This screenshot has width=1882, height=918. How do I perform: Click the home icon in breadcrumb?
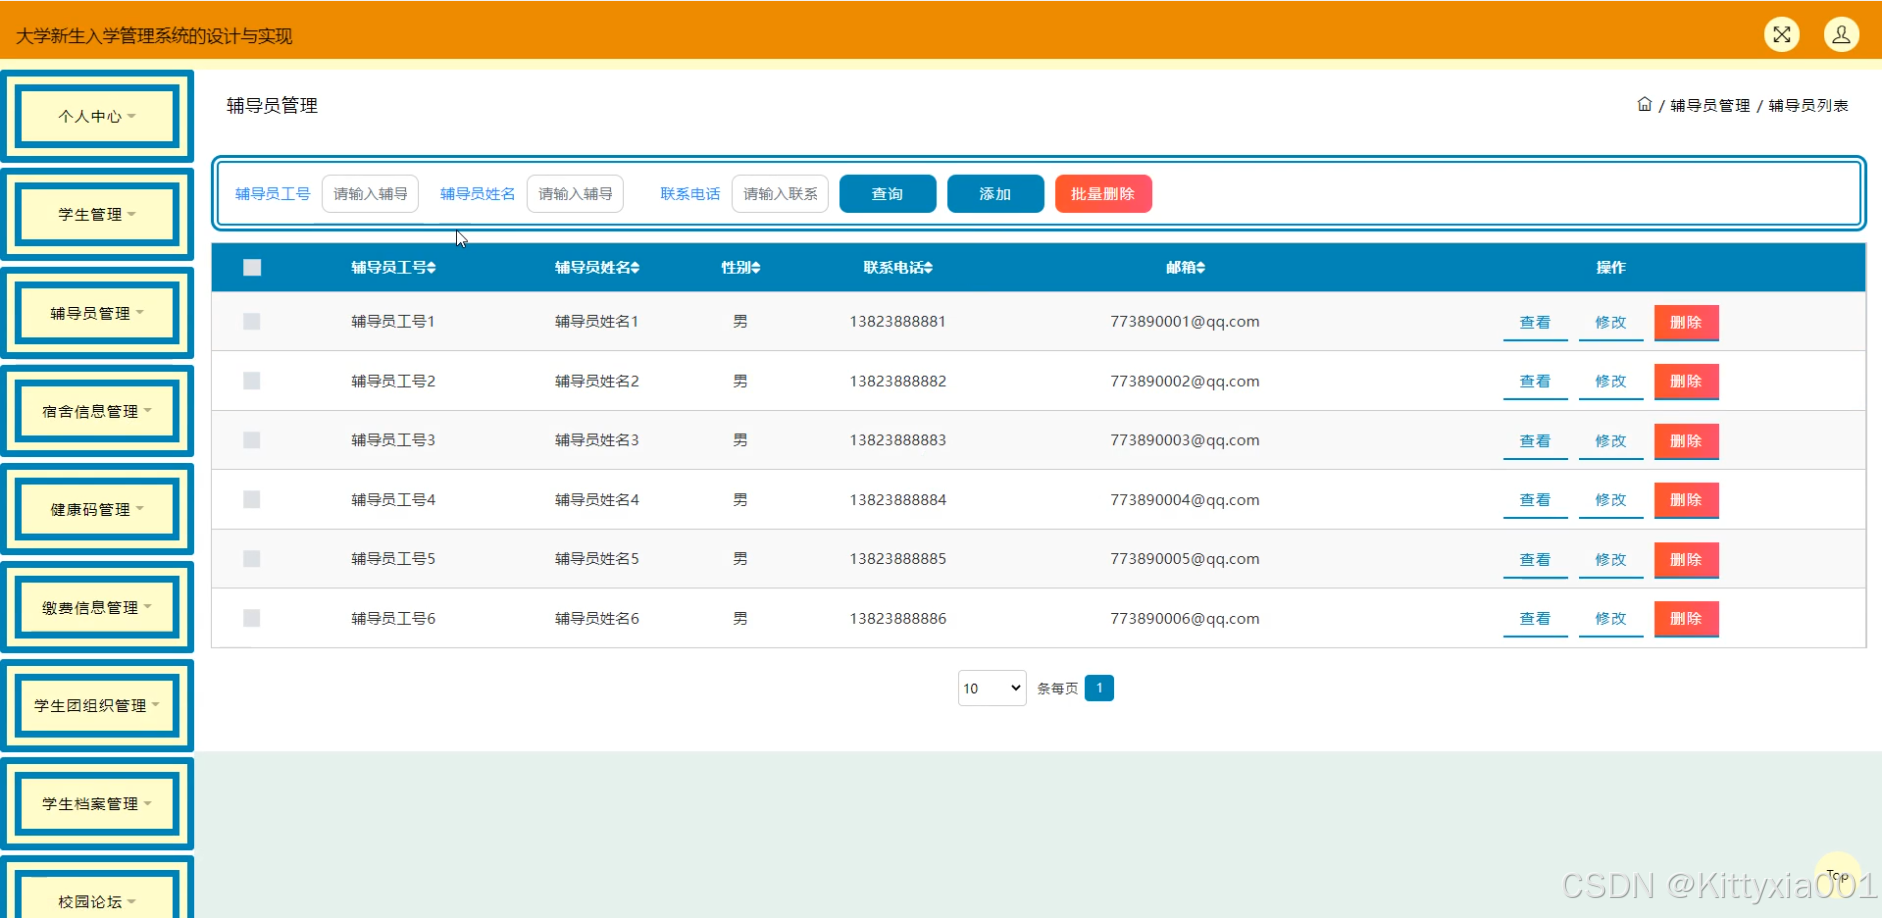click(1644, 104)
